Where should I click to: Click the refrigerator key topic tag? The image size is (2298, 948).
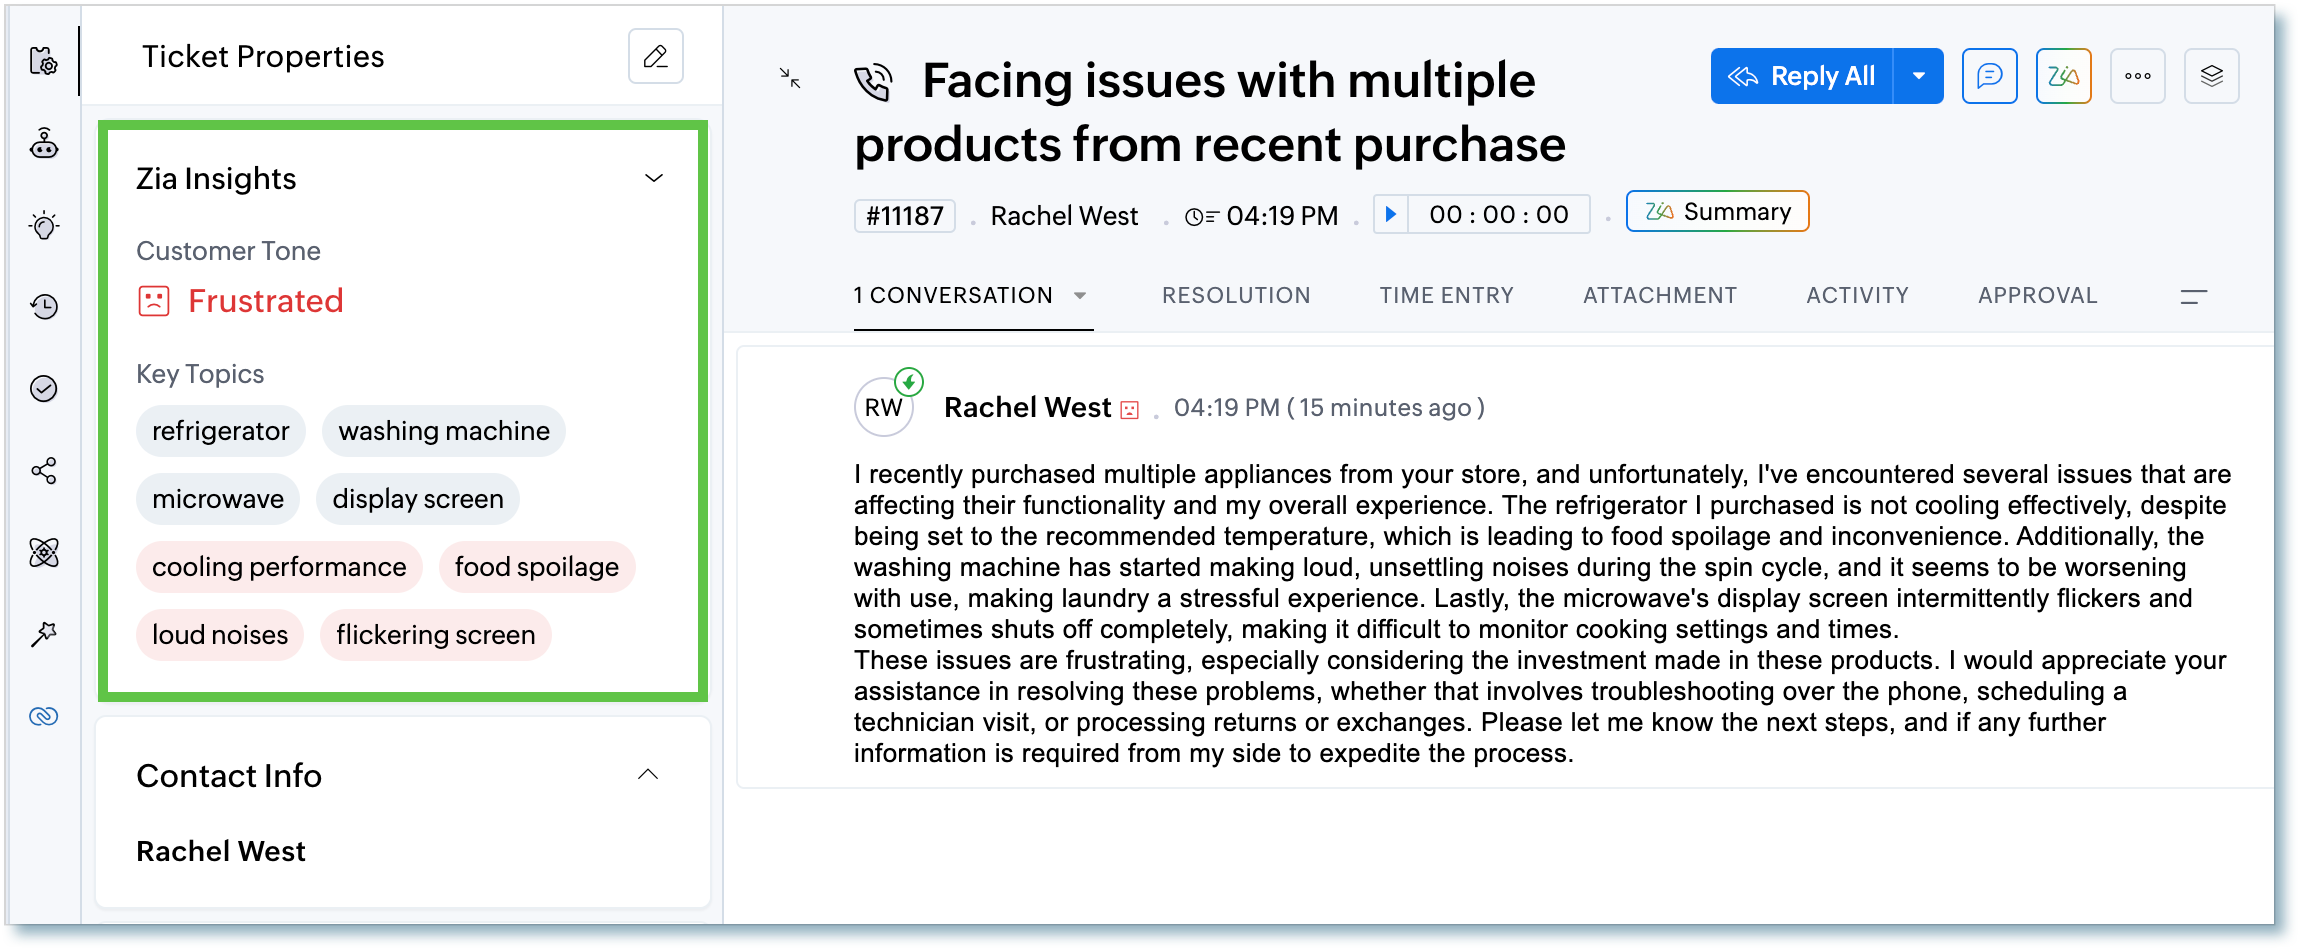(x=220, y=431)
